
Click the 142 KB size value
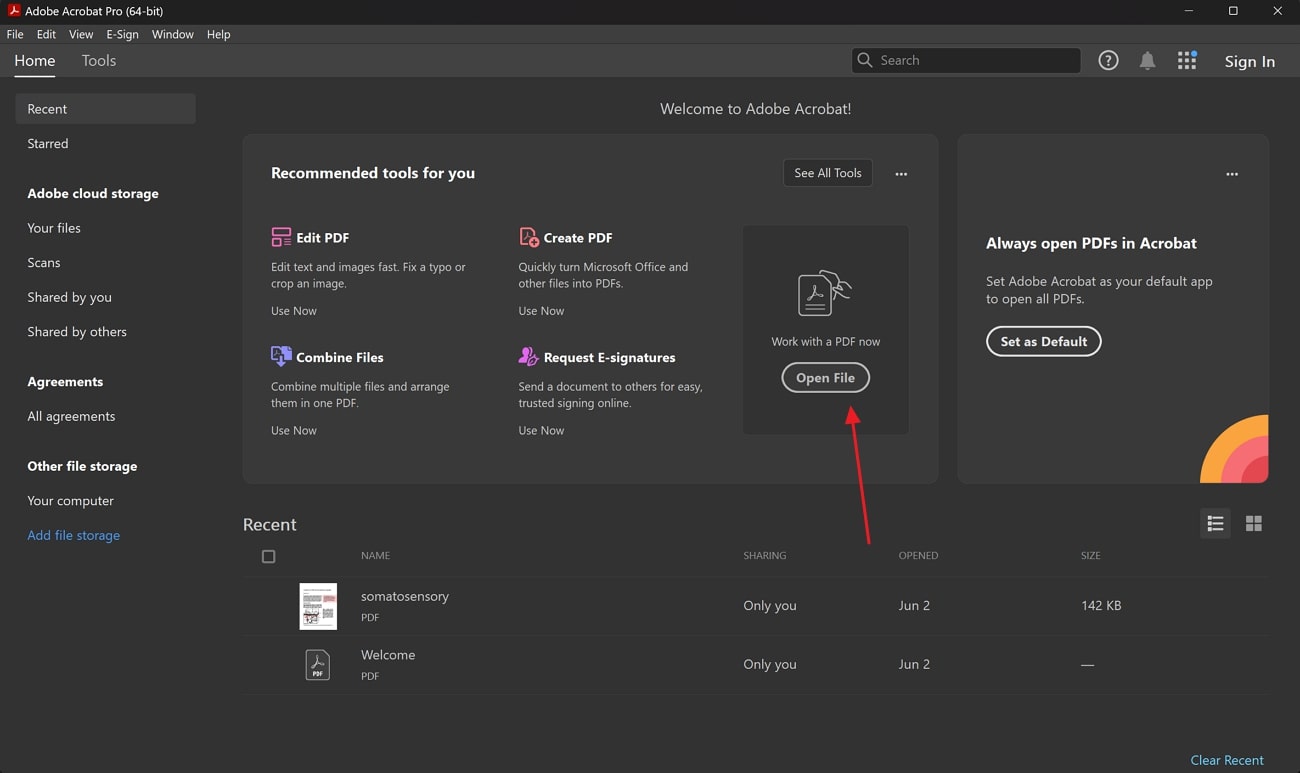(1101, 605)
